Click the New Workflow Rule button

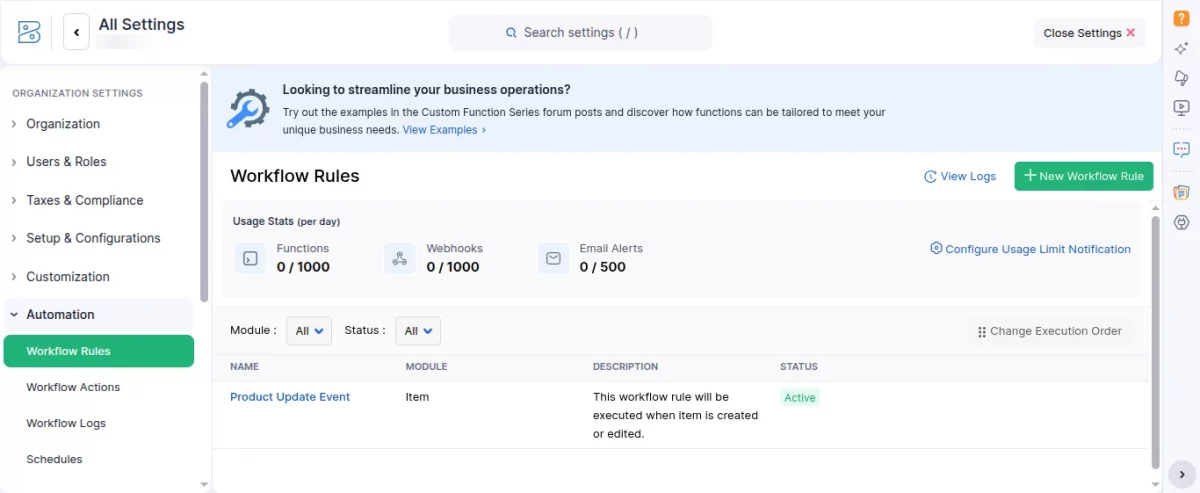[x=1084, y=176]
